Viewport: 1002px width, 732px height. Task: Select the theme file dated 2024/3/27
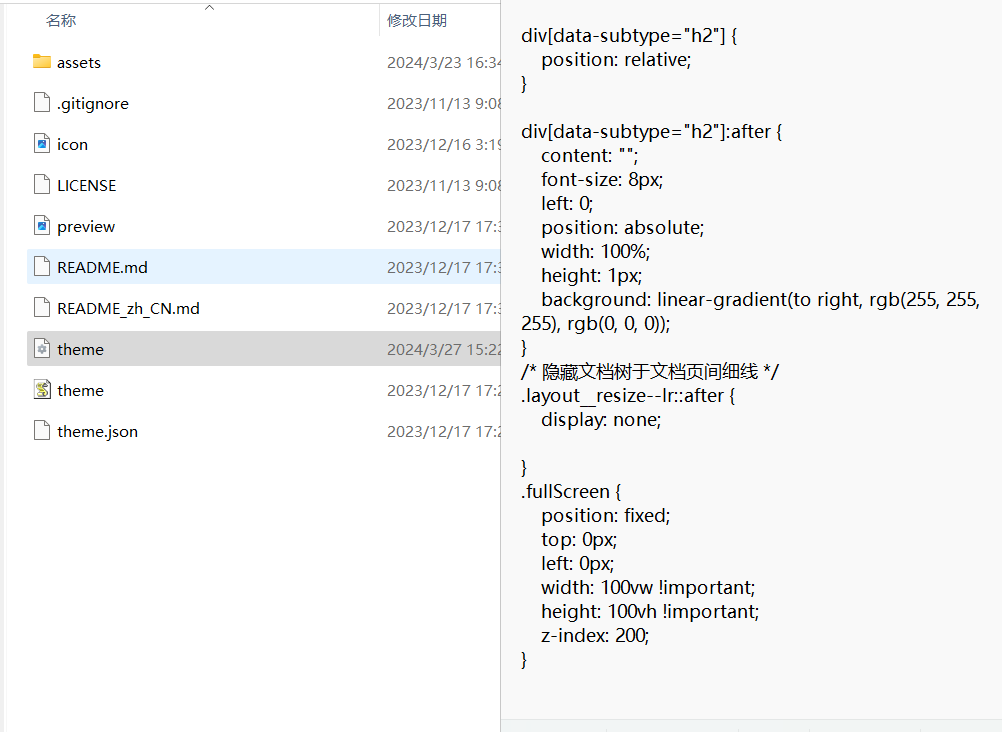tap(80, 350)
